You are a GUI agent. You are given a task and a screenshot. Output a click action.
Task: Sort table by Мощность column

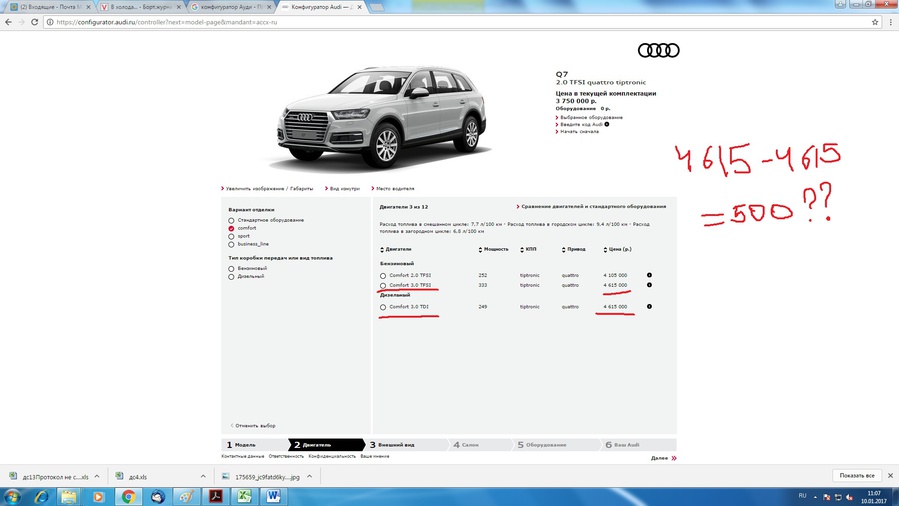[493, 249]
